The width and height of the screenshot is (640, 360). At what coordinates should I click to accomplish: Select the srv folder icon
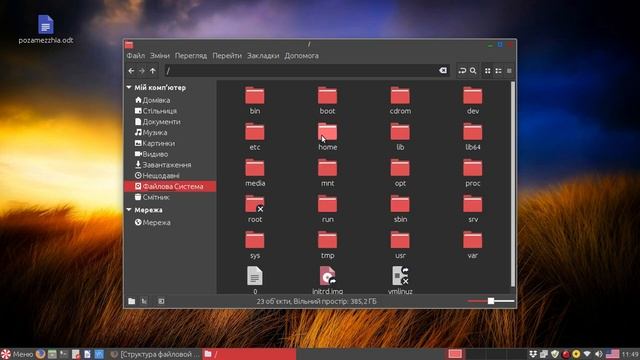click(473, 204)
